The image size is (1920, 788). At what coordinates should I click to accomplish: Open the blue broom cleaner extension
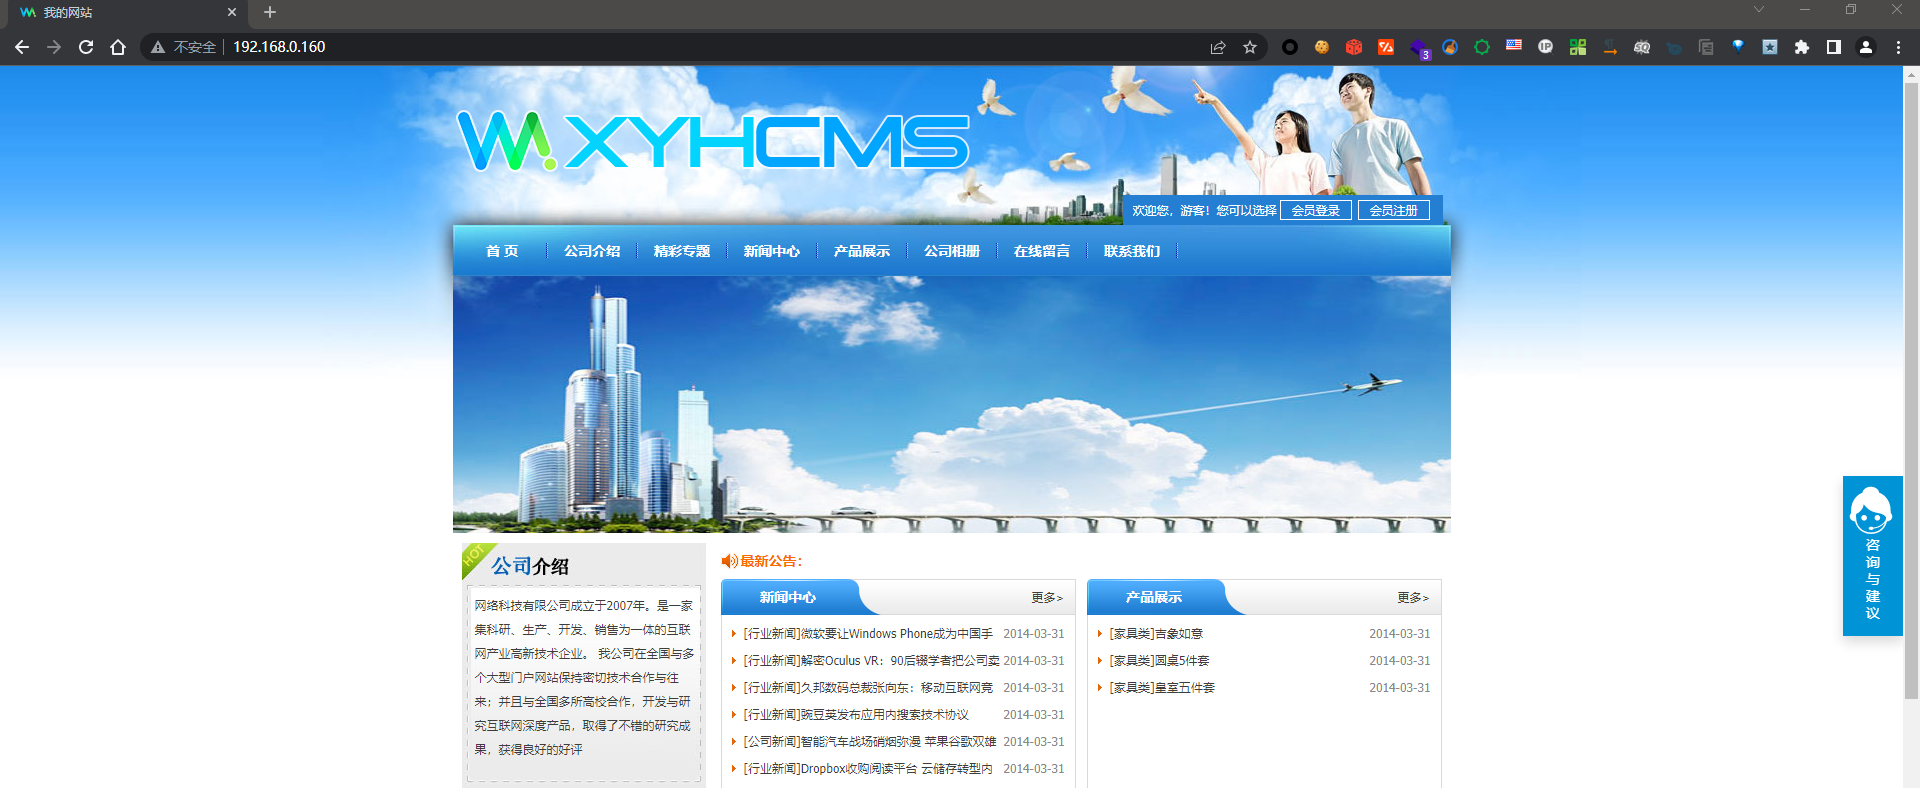tap(1450, 47)
